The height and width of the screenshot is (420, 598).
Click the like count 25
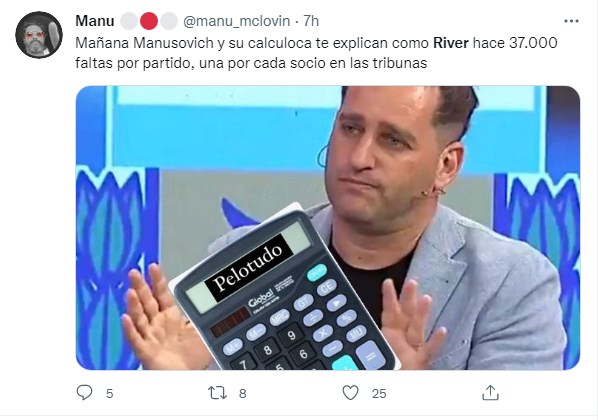[379, 393]
